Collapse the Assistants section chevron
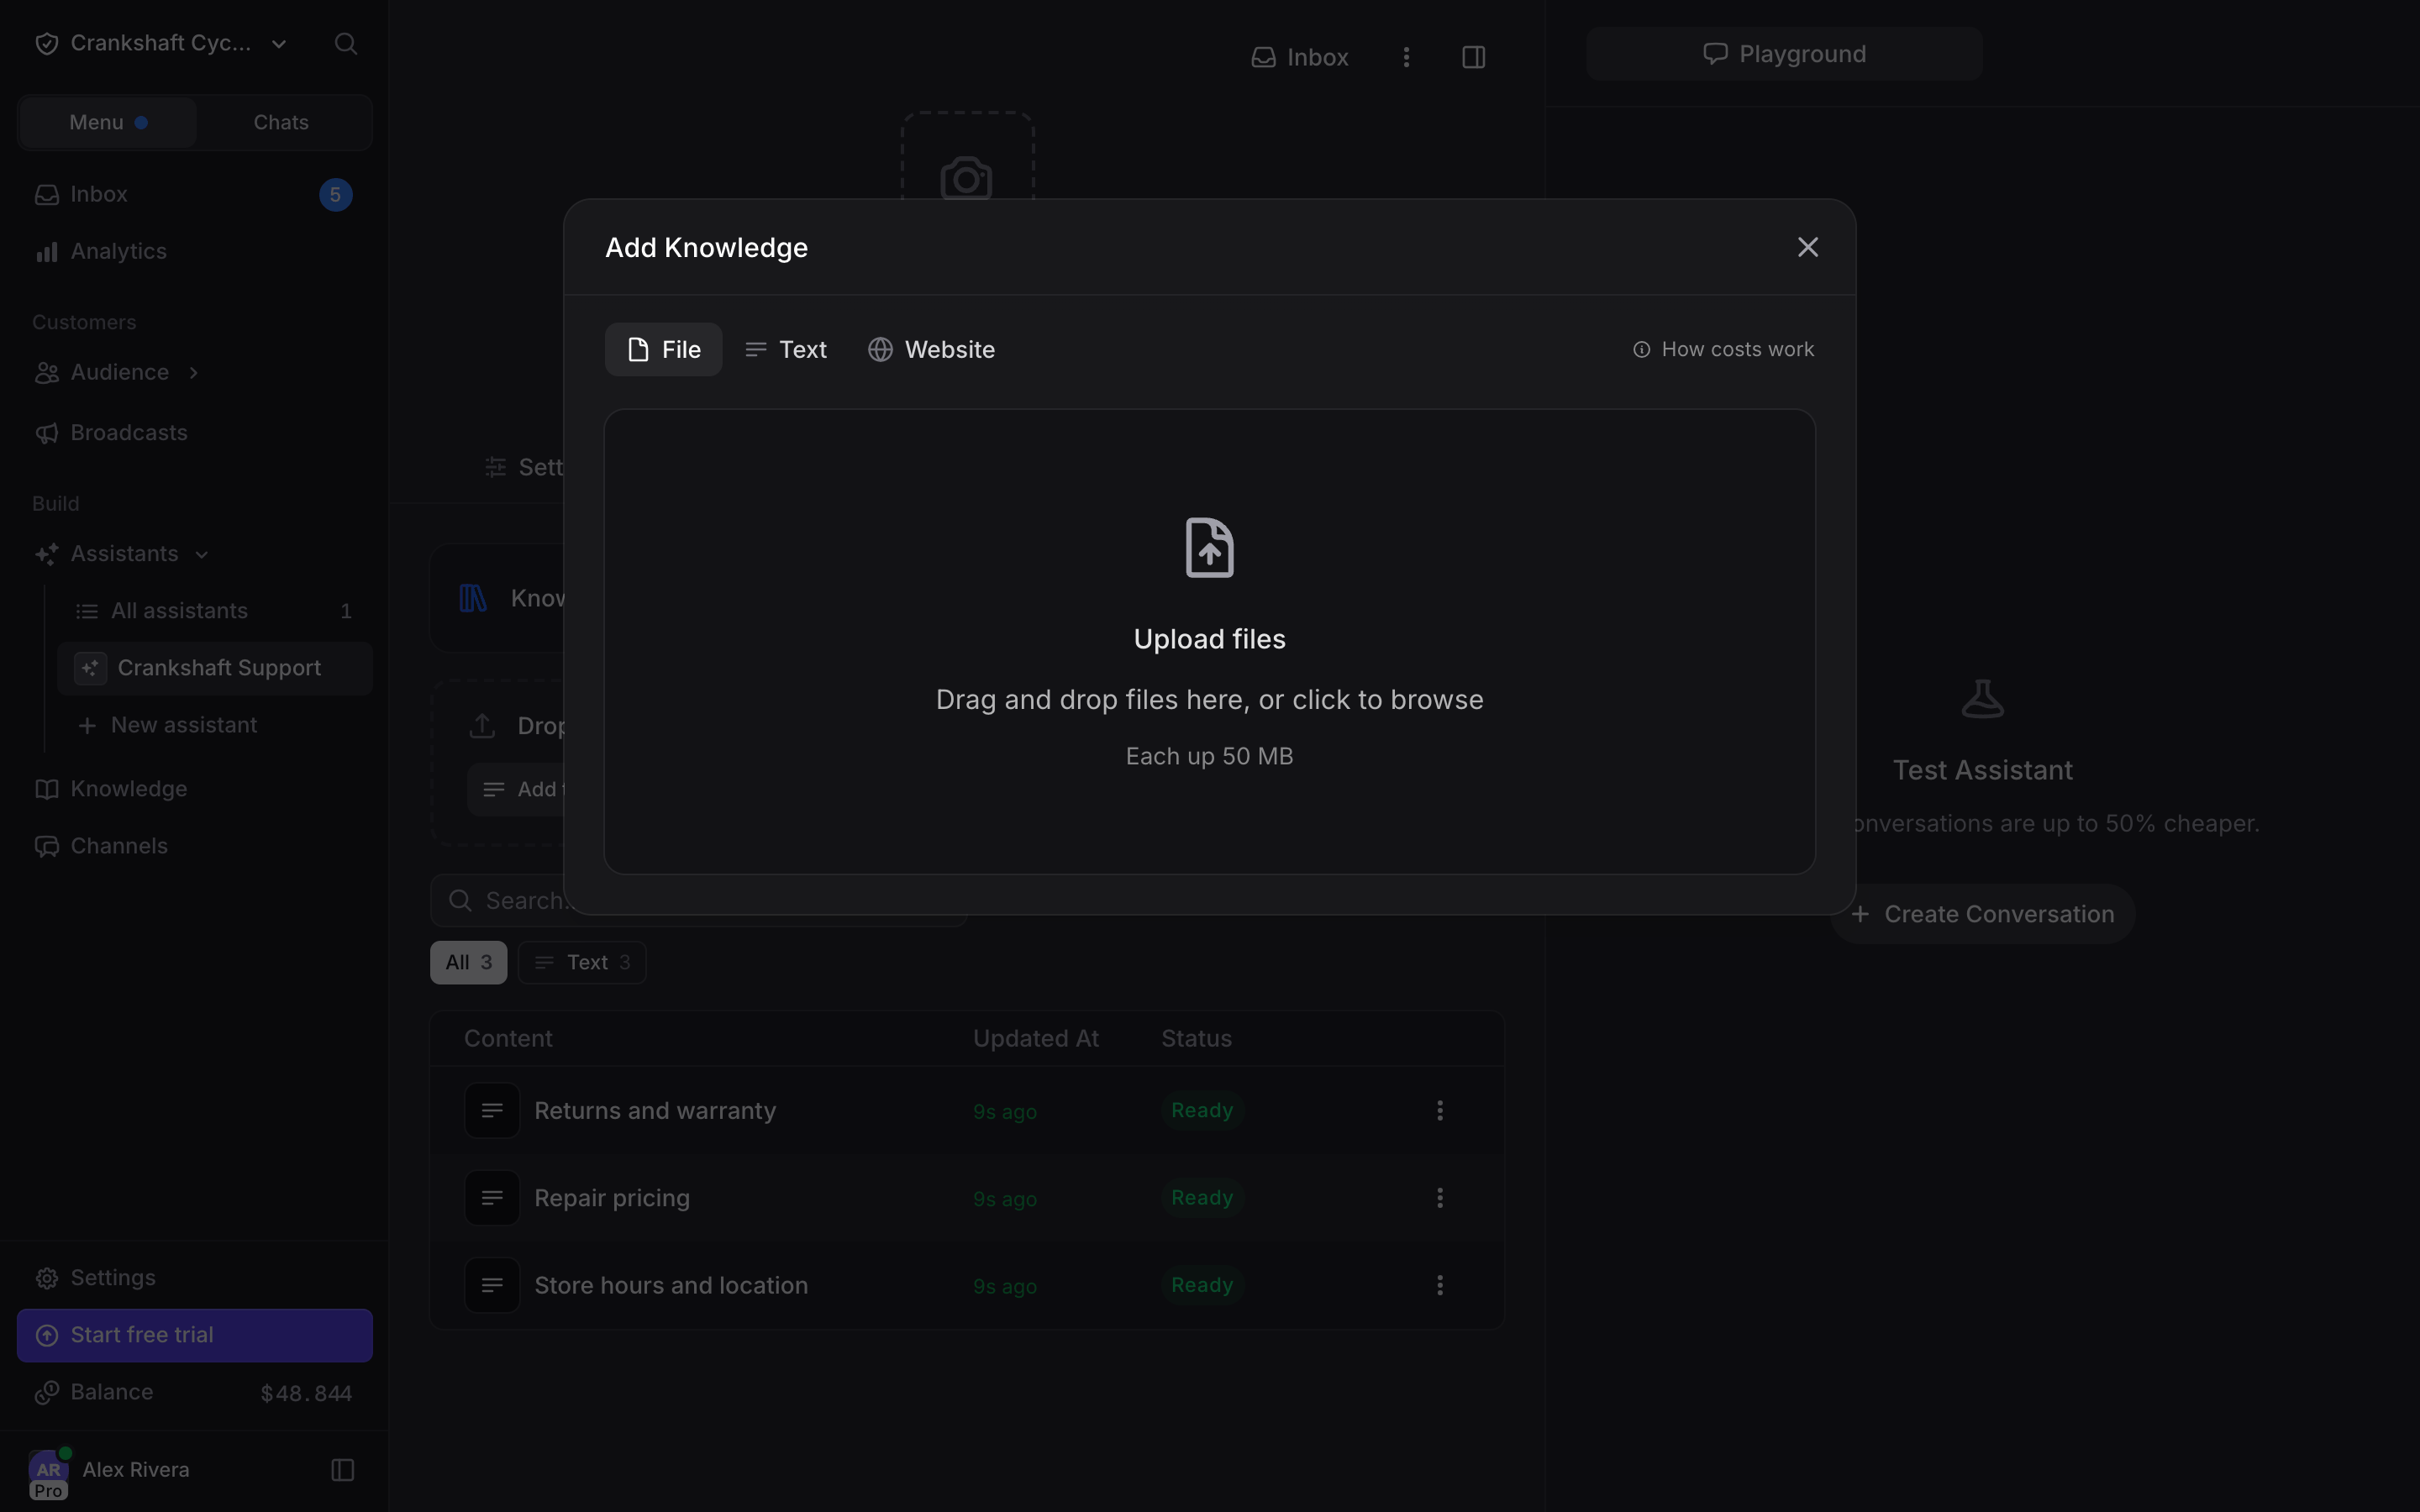2420x1512 pixels. [202, 554]
